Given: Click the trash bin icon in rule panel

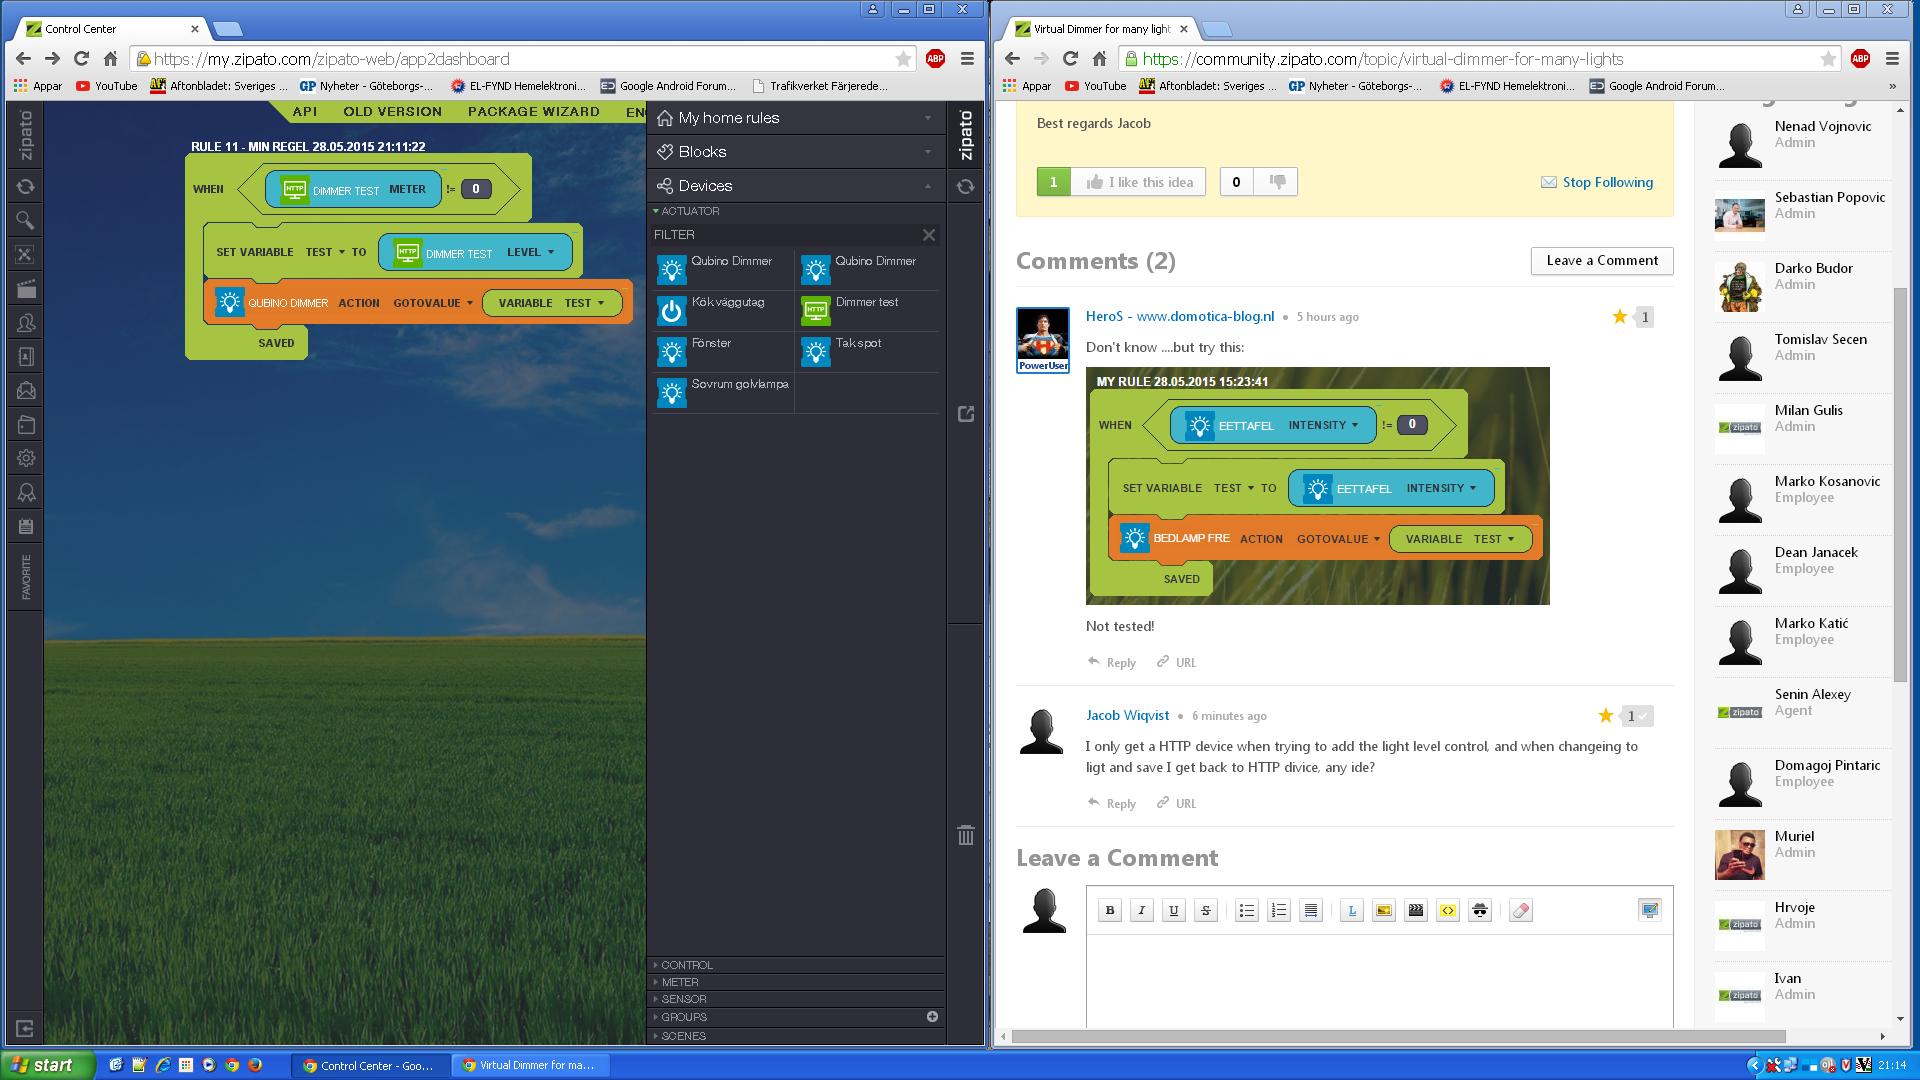Looking at the screenshot, I should [965, 835].
